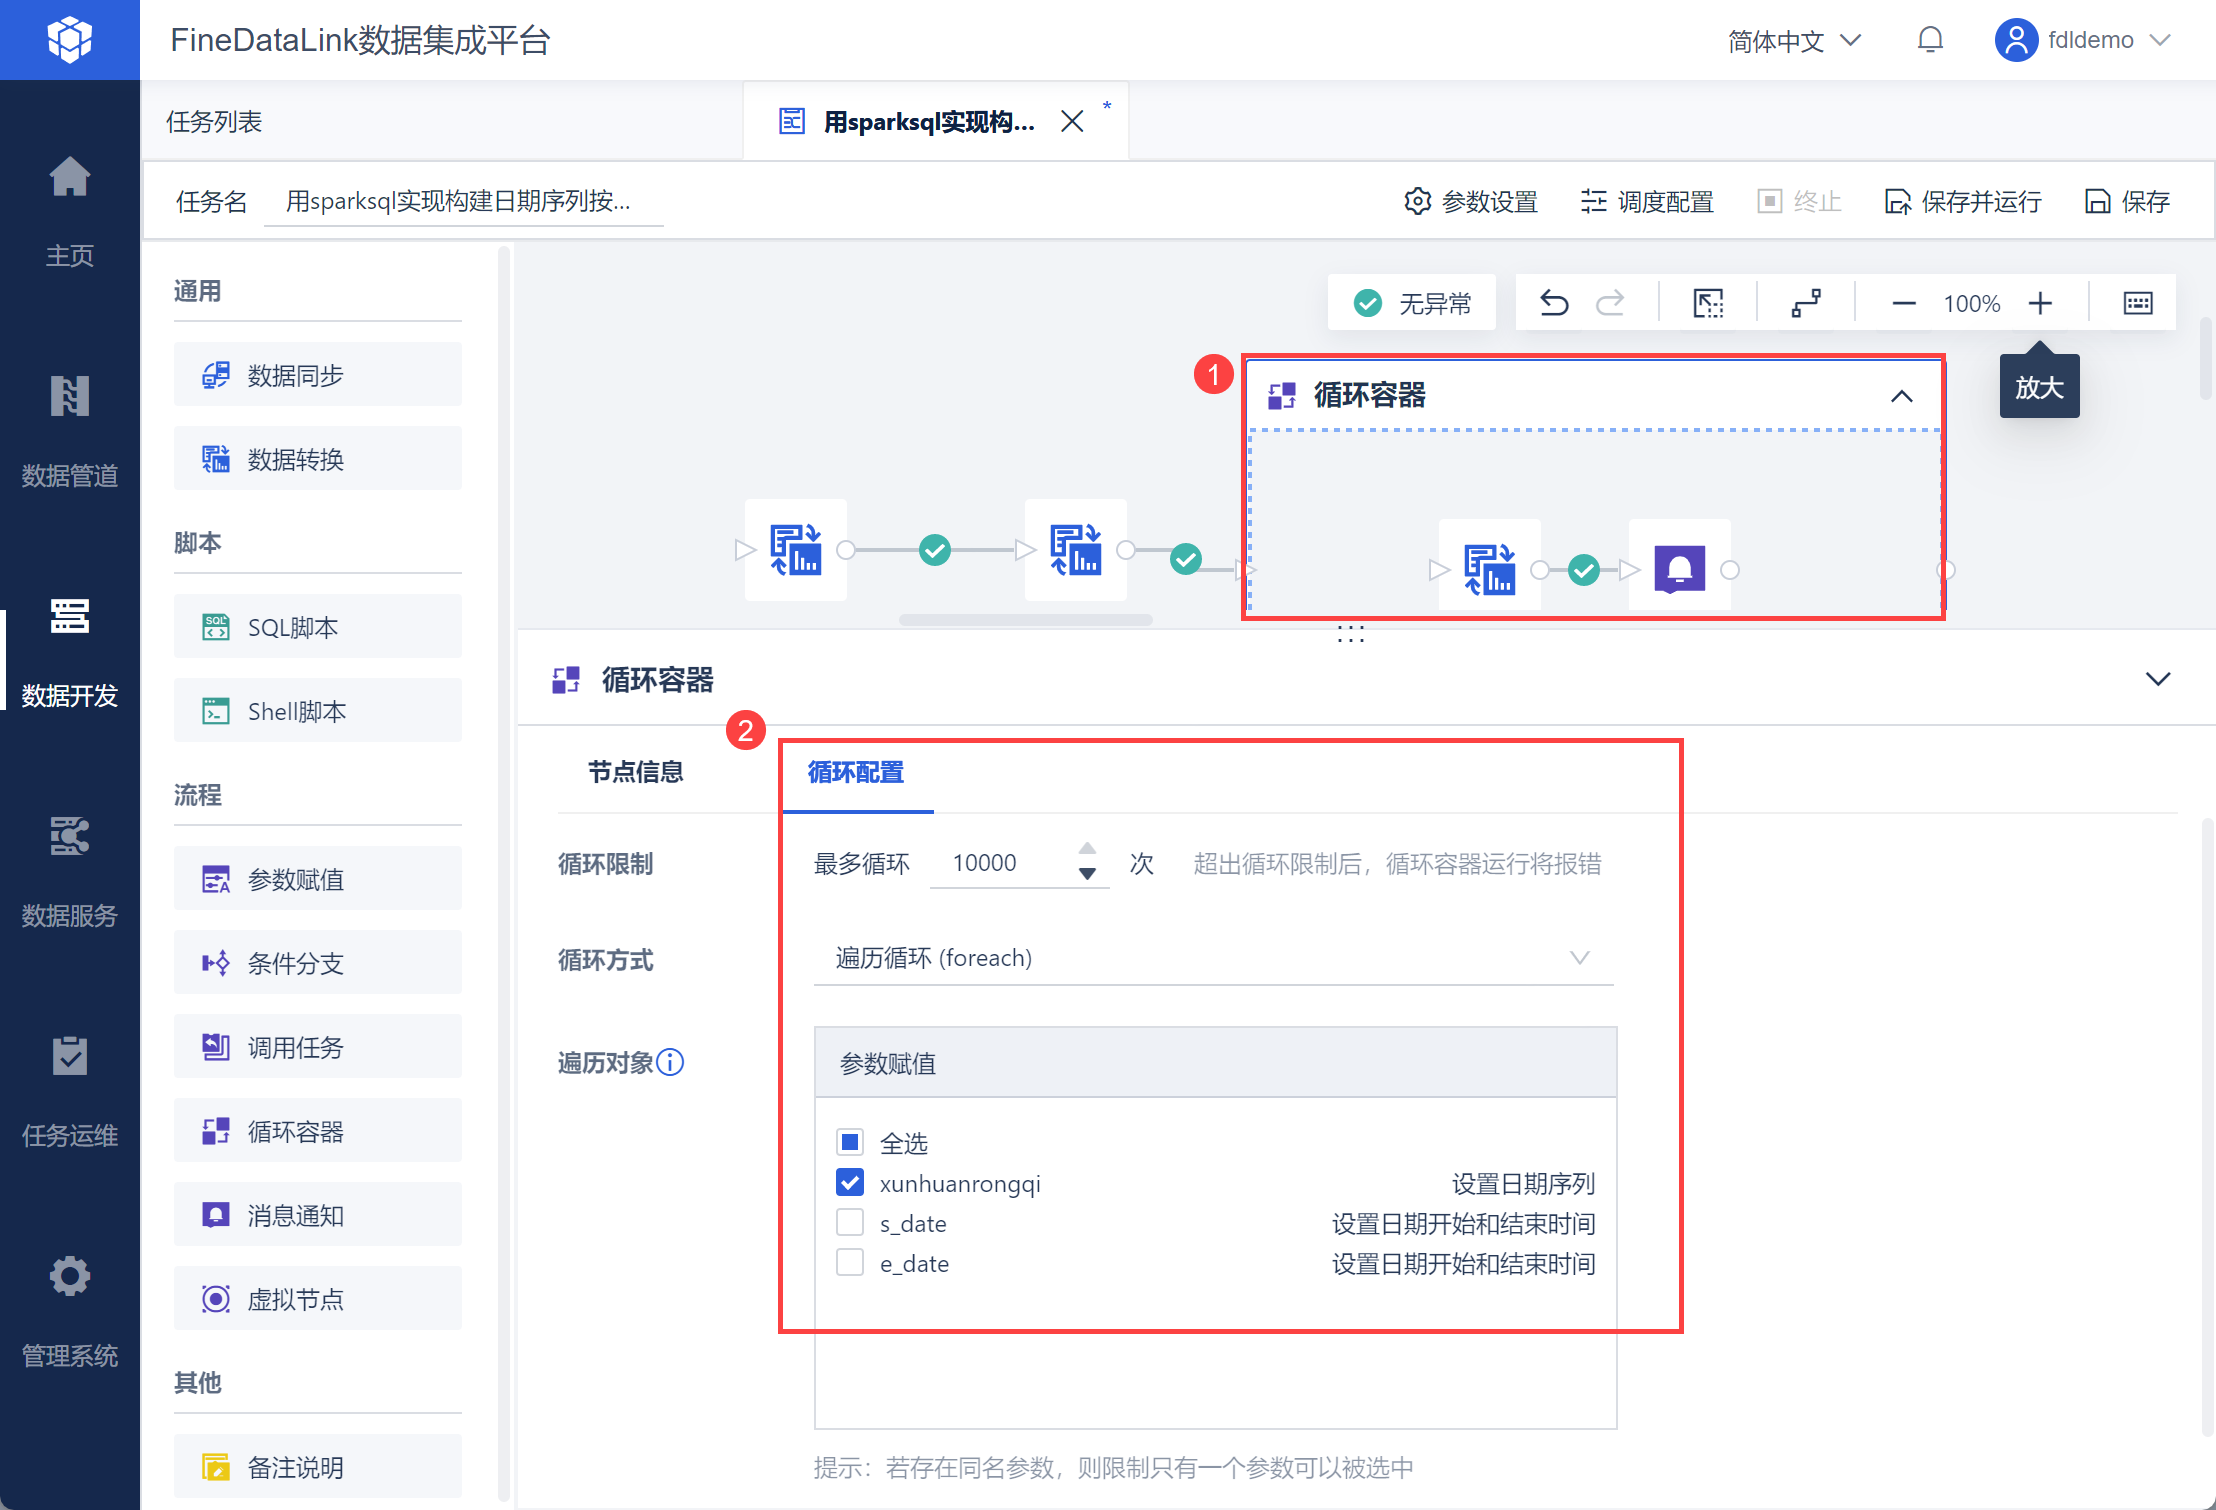Click the undo arrow icon
2216x1510 pixels.
pos(1554,302)
